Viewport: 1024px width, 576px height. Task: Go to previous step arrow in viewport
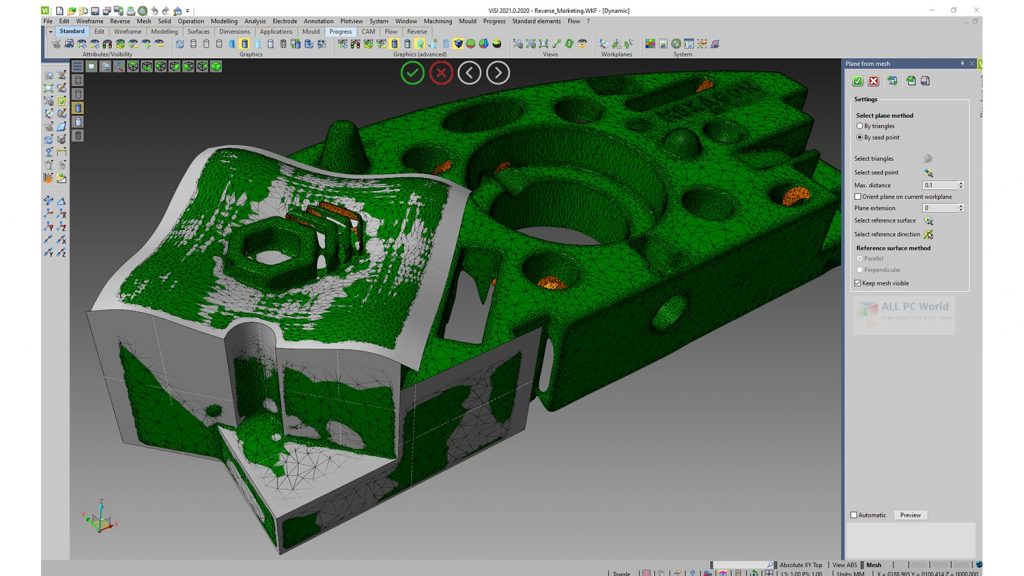(x=469, y=72)
